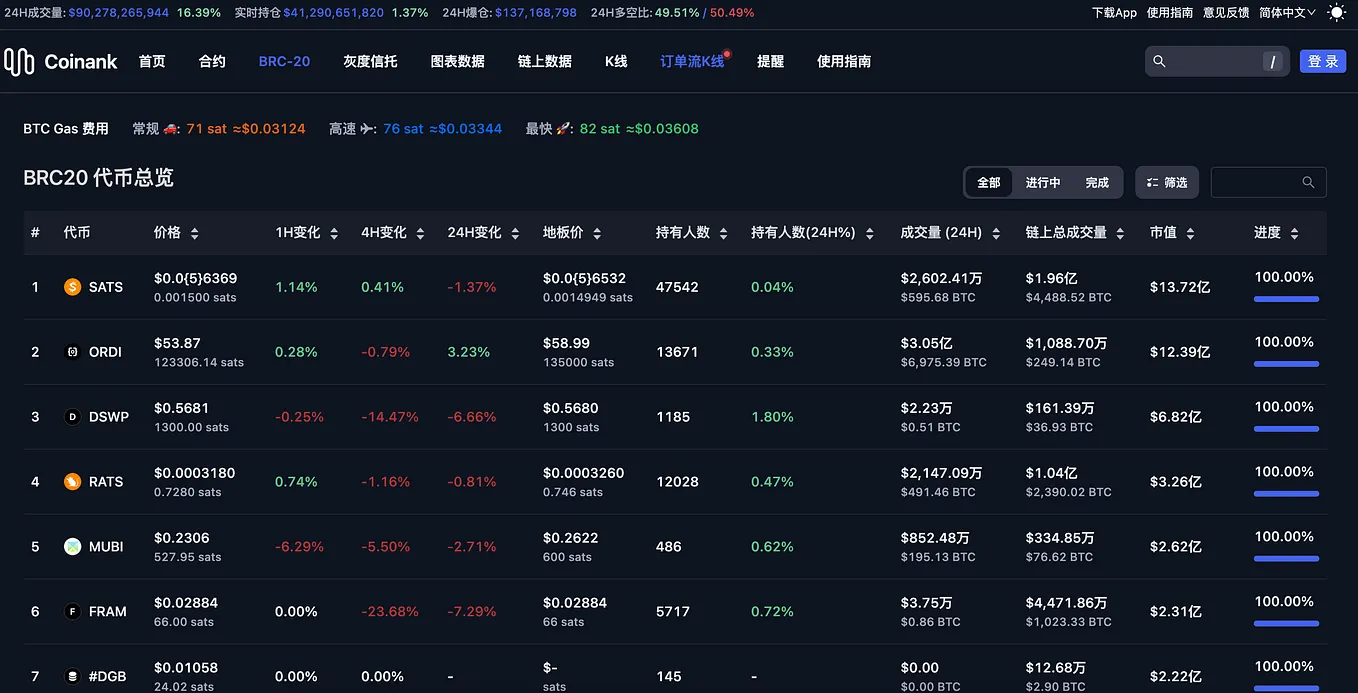The image size is (1358, 693).
Task: Click the 最快 gas fee 82 sat
Action: tap(600, 129)
